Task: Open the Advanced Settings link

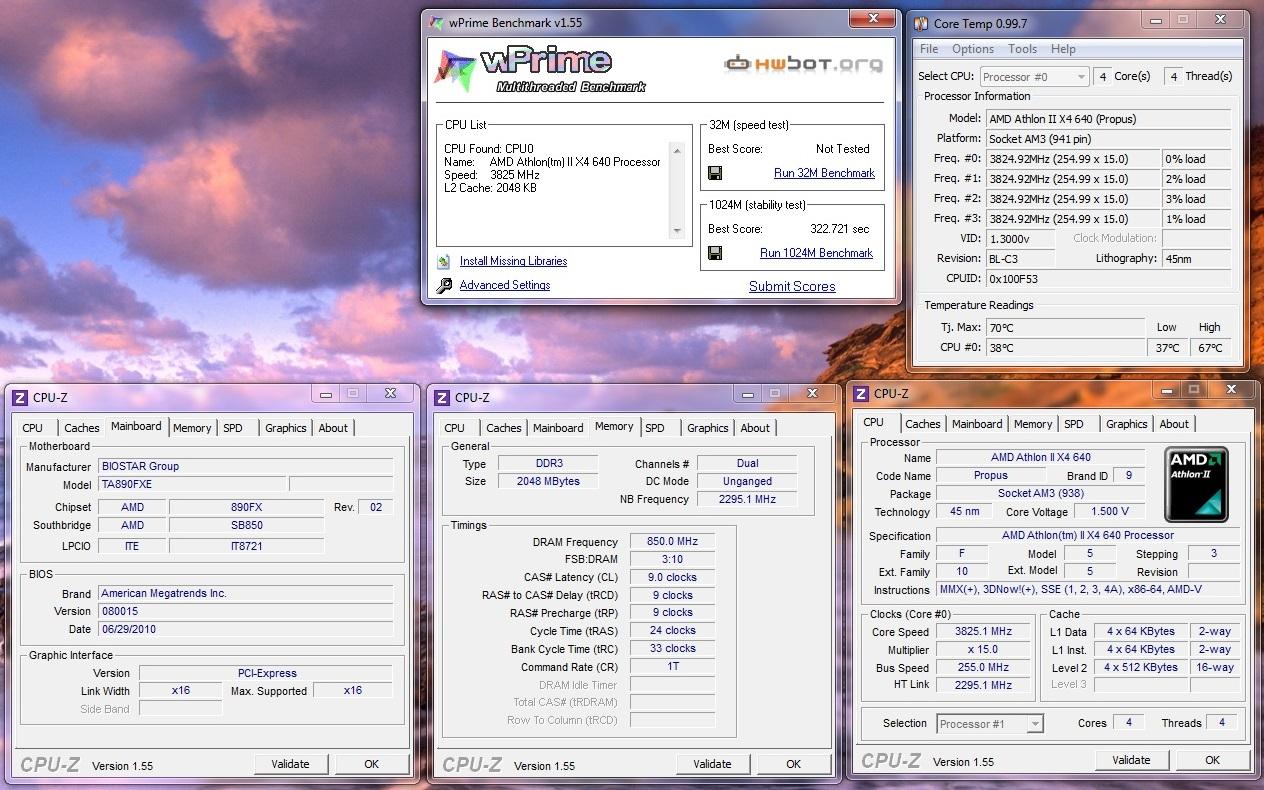Action: click(x=505, y=285)
